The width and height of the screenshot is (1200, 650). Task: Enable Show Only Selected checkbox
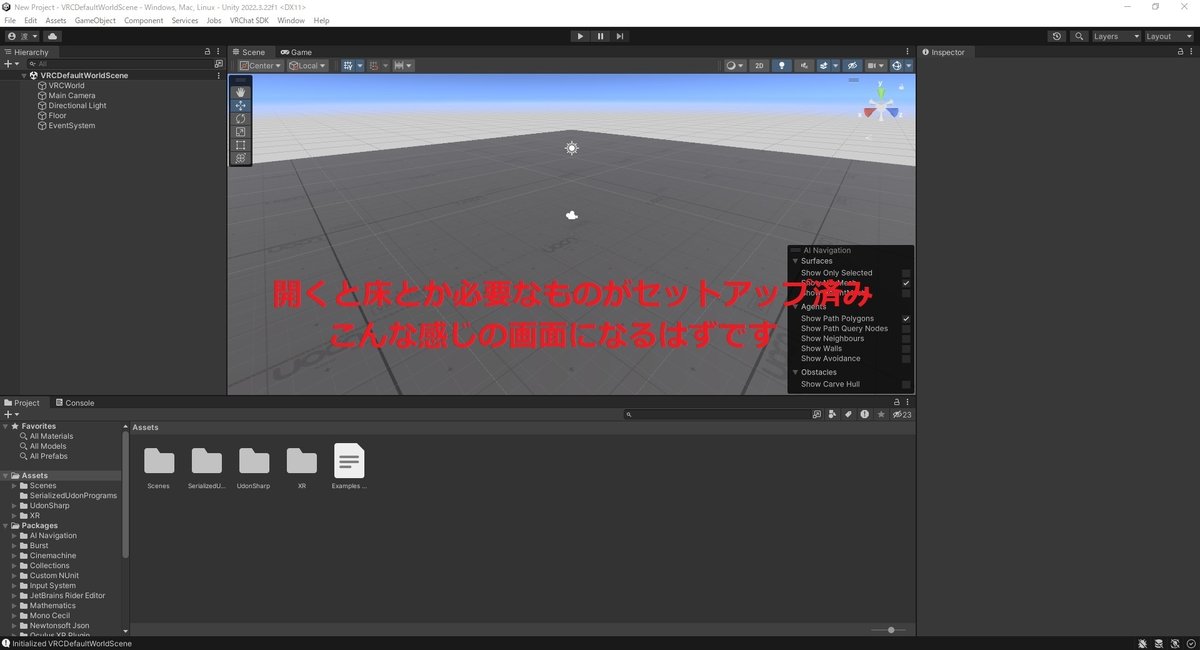[906, 273]
